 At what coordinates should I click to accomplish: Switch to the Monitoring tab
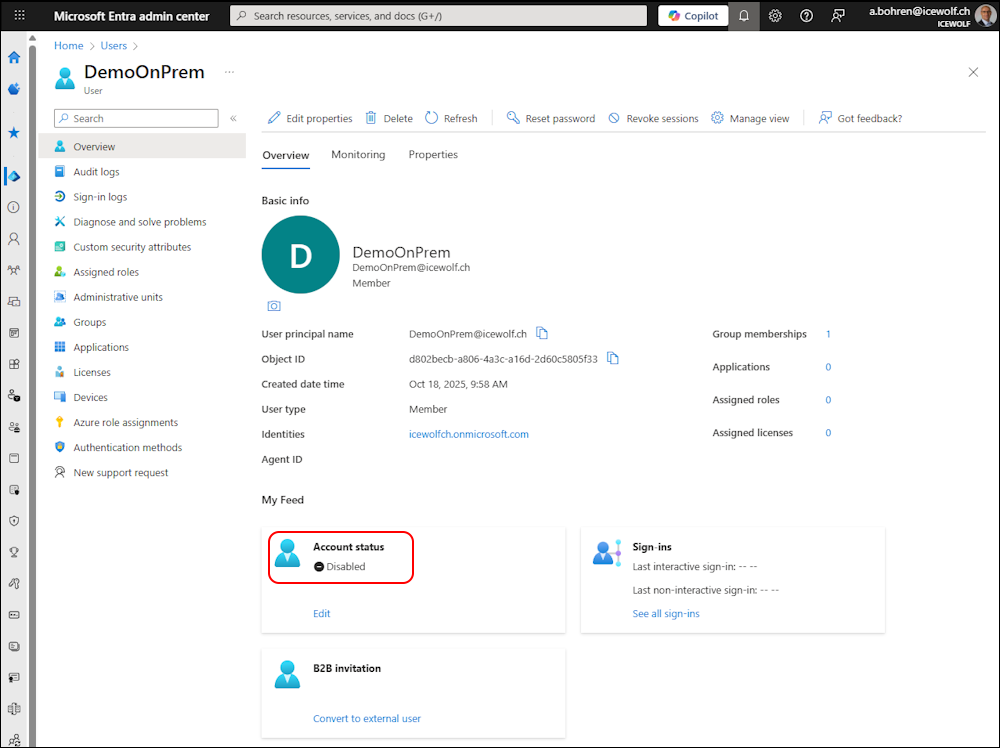358,155
